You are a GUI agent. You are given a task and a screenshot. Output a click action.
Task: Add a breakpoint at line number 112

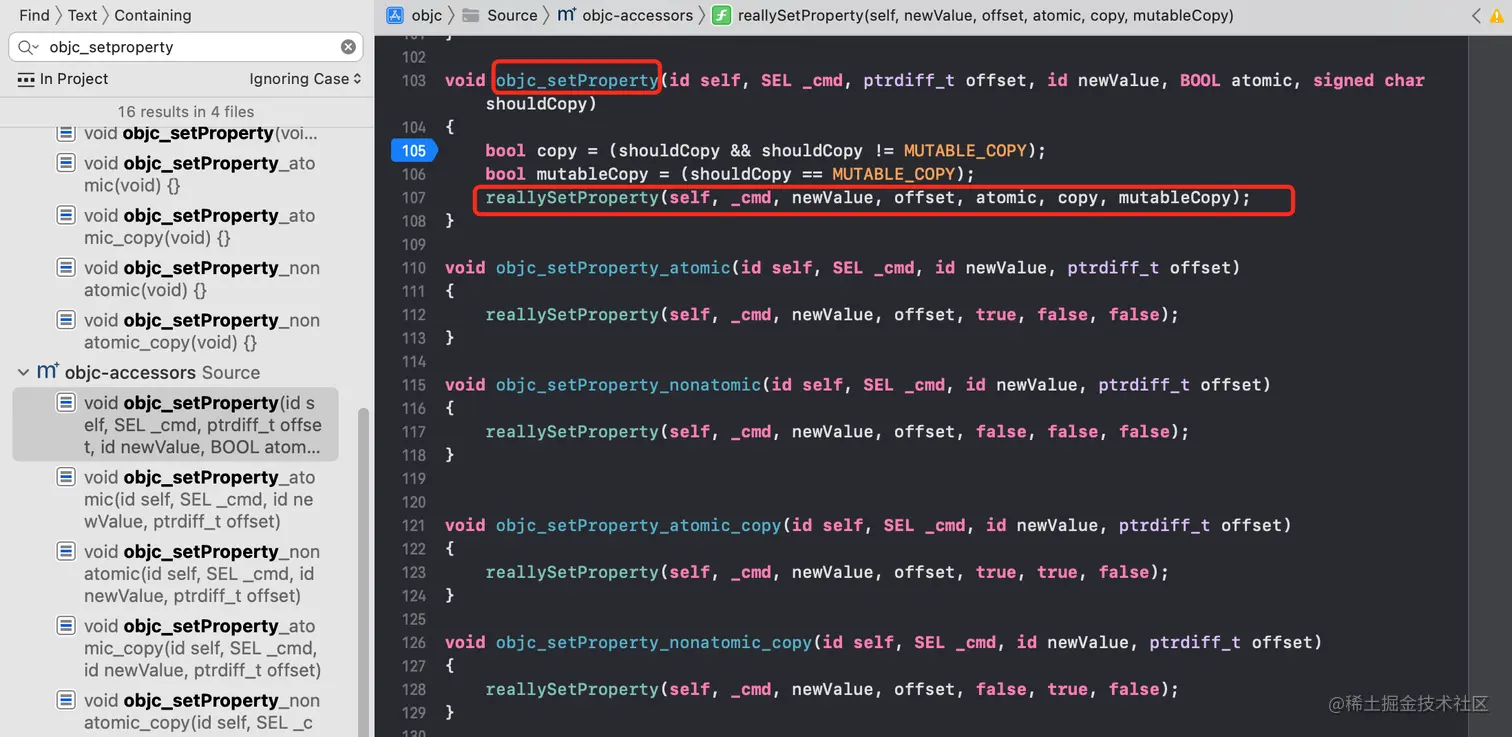pyautogui.click(x=414, y=315)
